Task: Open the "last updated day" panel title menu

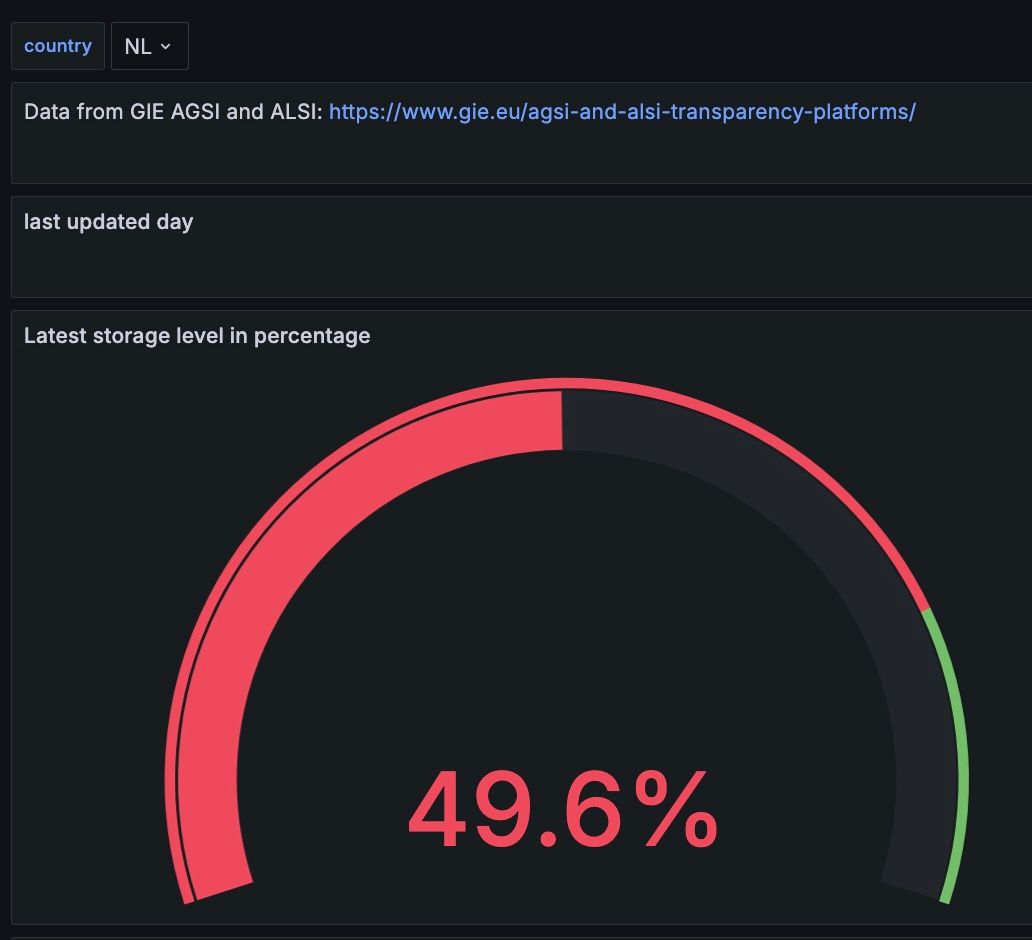Action: 108,221
